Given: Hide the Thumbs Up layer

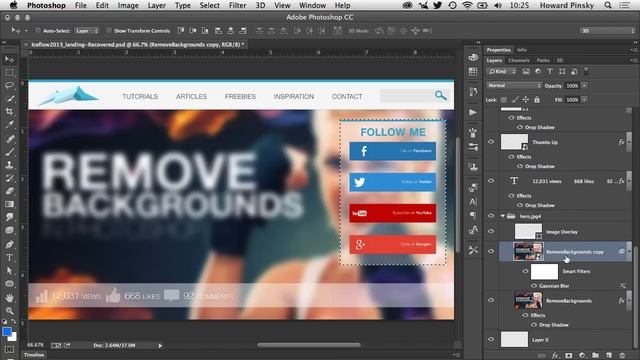Looking at the screenshot, I should tap(491, 142).
